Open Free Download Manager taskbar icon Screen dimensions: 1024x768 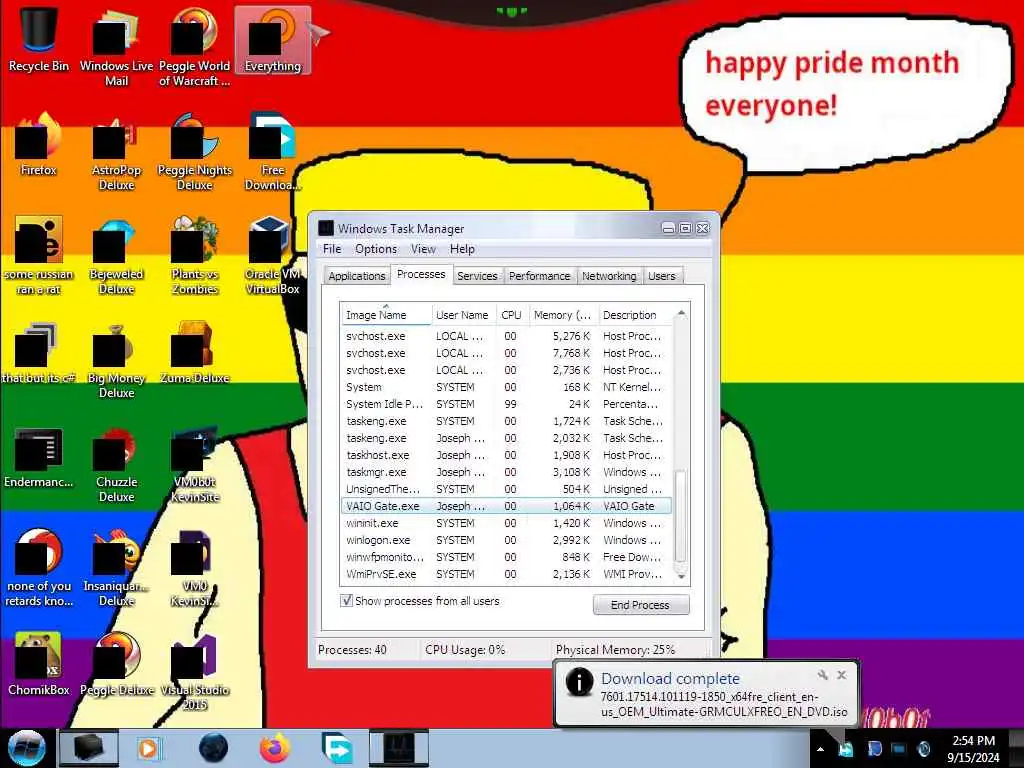(x=338, y=748)
